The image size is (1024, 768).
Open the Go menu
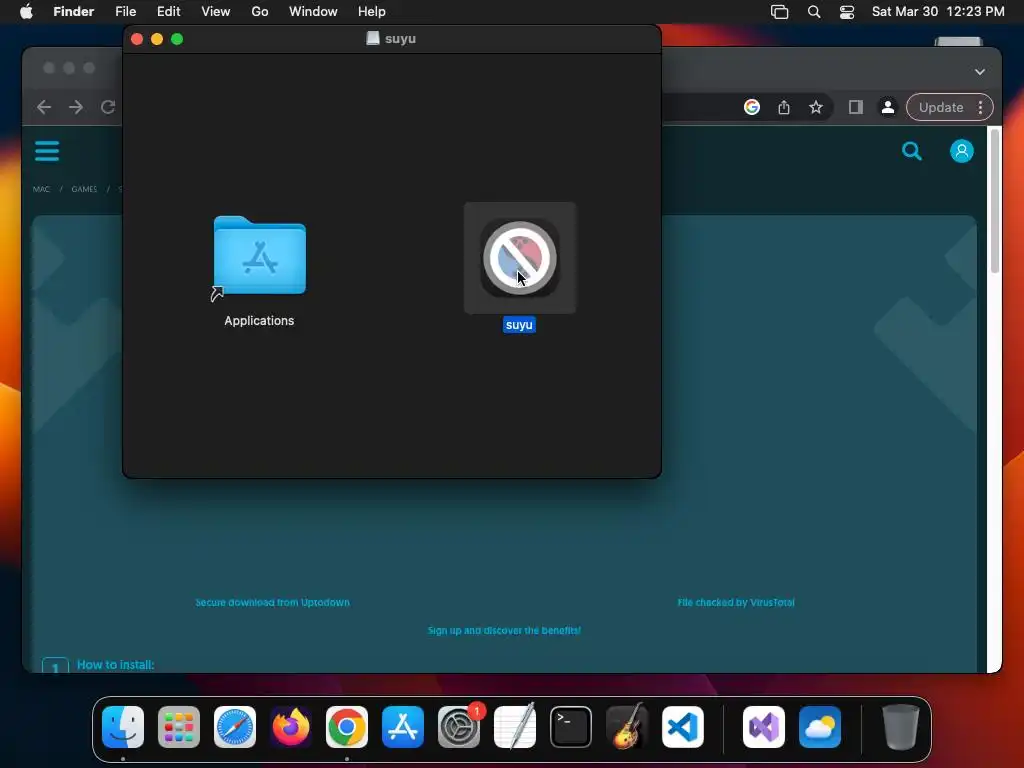point(260,12)
